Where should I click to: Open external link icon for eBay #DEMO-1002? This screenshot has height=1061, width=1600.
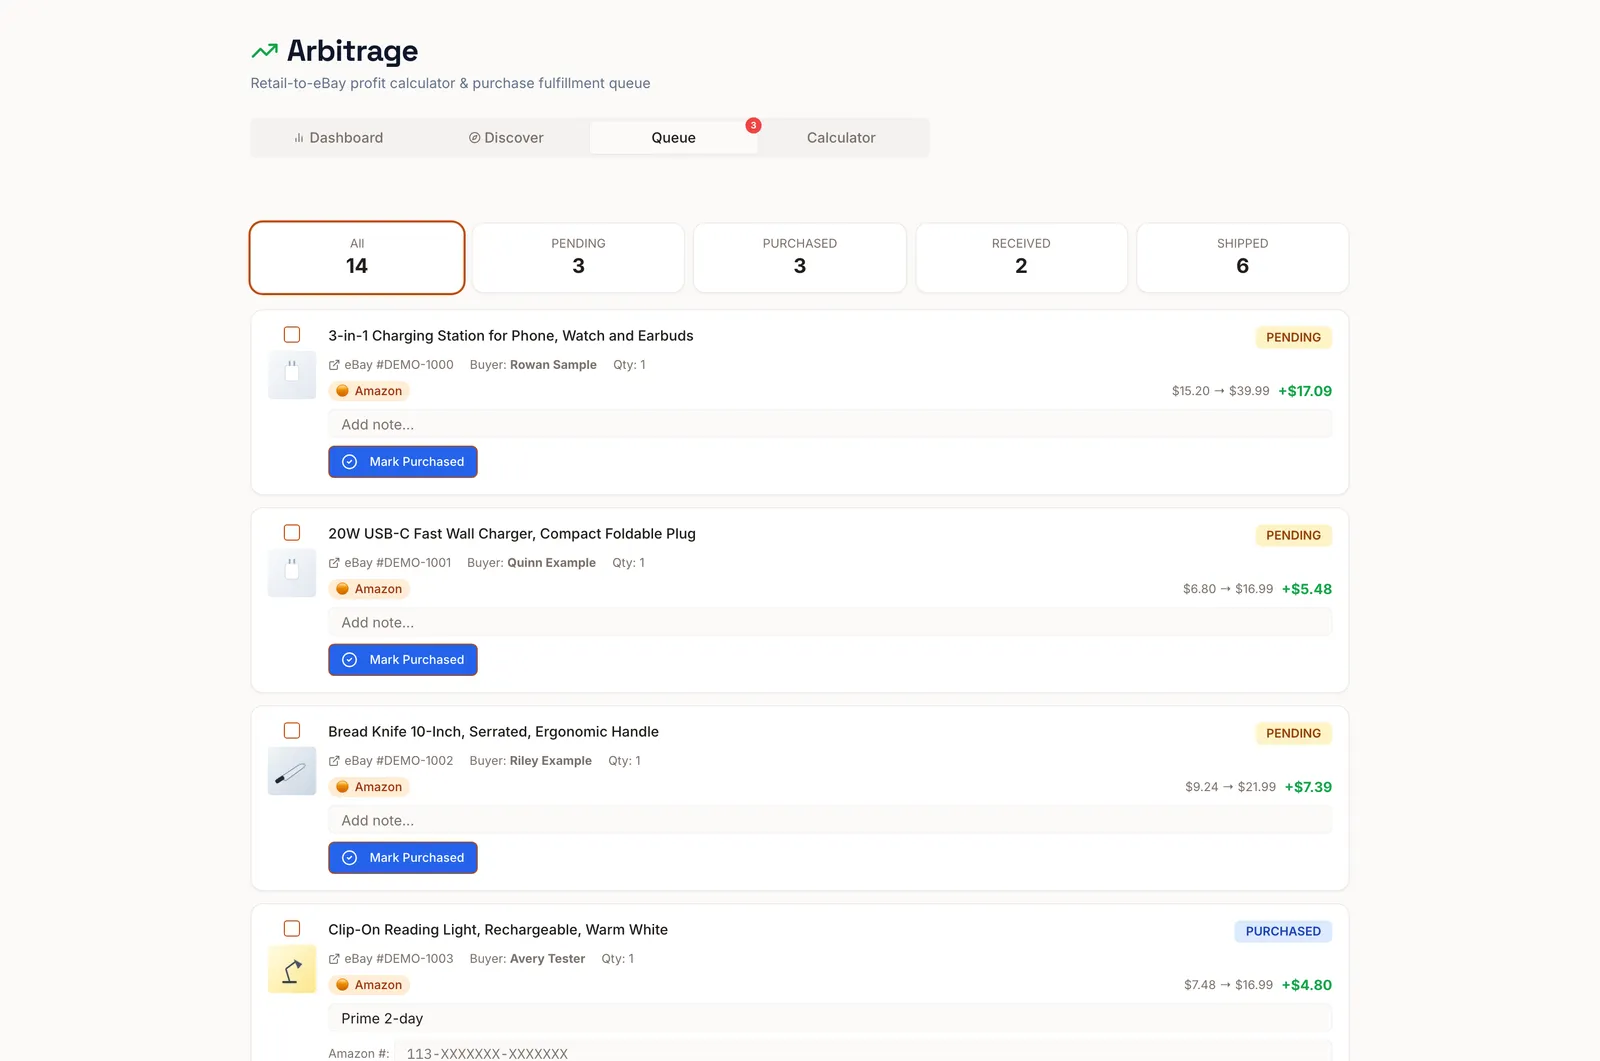click(334, 761)
